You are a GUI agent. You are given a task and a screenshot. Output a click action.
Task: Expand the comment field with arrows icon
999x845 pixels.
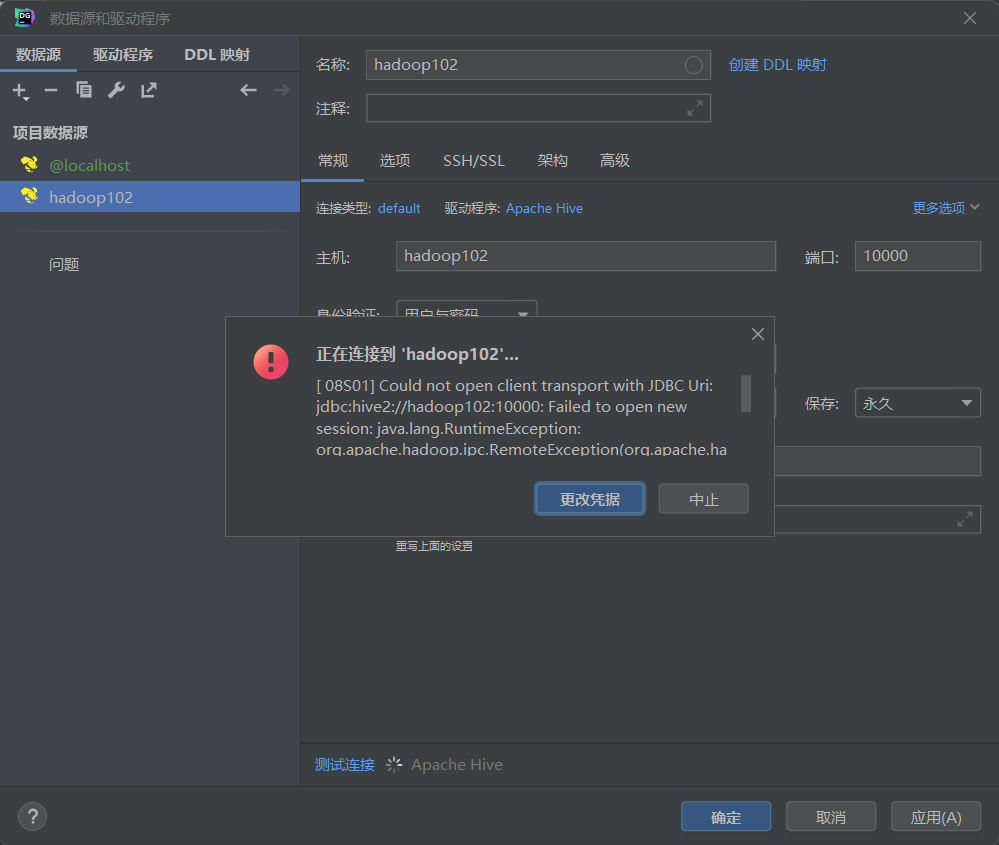tap(694, 108)
